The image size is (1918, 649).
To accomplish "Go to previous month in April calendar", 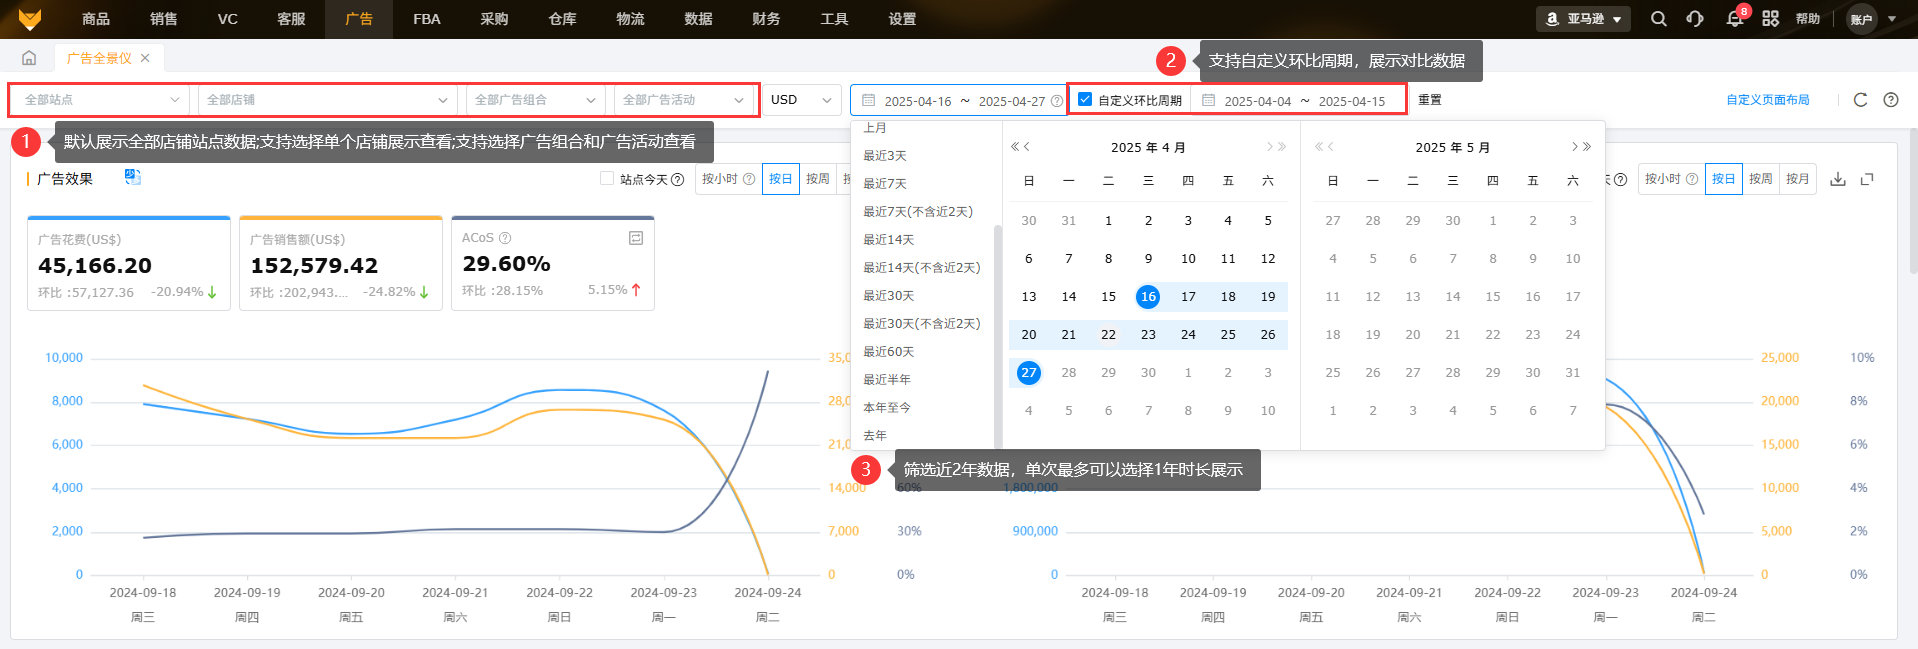I will [x=1027, y=147].
